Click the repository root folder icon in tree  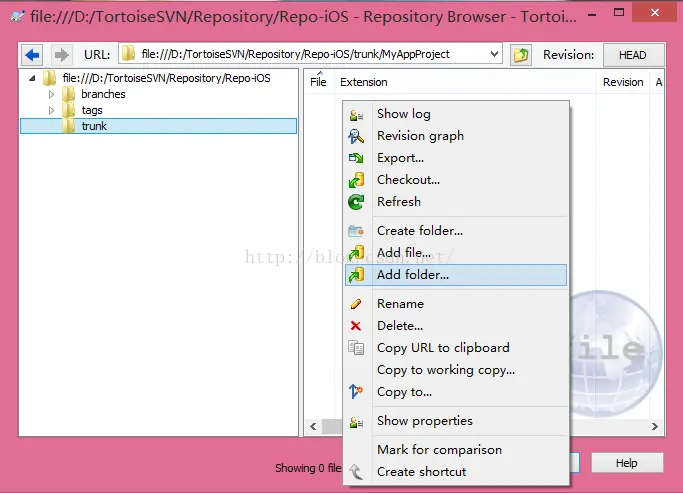(50, 78)
